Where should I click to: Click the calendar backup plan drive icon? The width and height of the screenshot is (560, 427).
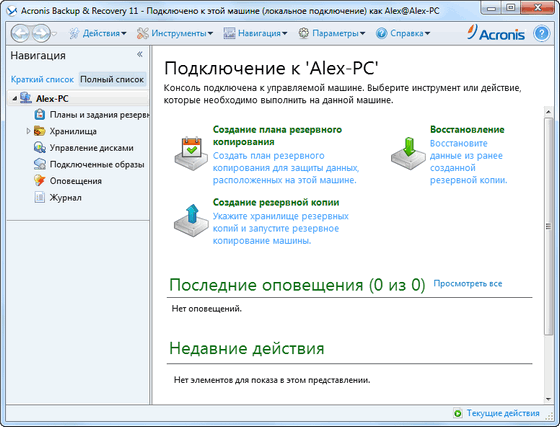(x=191, y=154)
